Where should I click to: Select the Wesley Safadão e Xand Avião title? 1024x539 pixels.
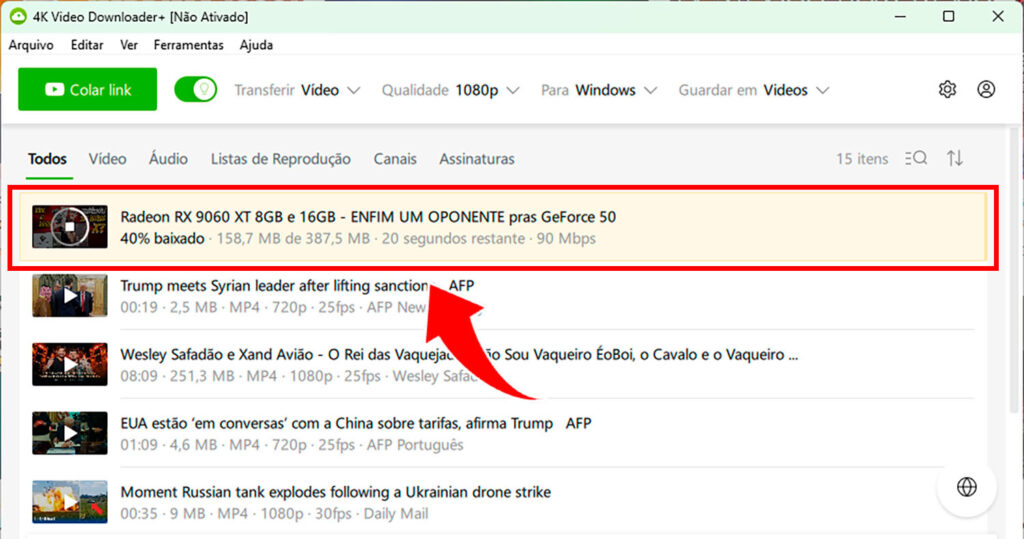[459, 355]
